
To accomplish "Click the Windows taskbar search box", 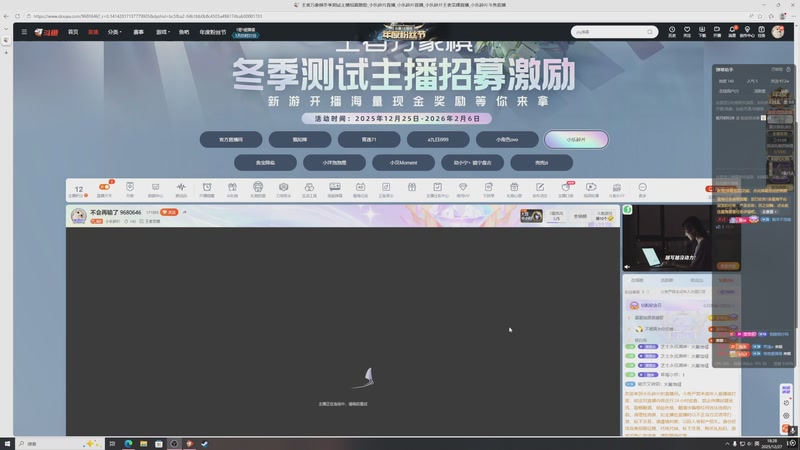I will click(59, 443).
